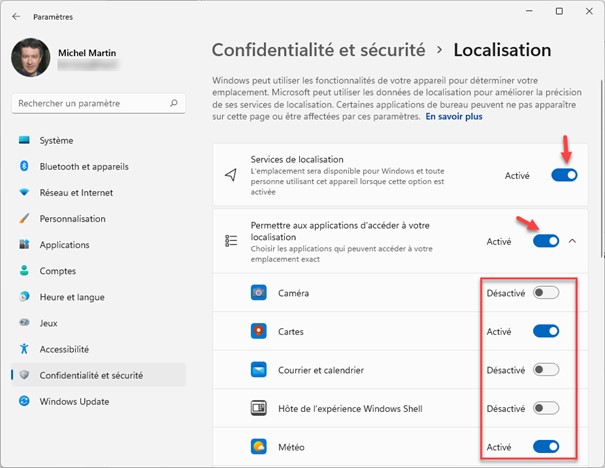Click the Bluetooth et appareils icon
The image size is (605, 468).
[24, 166]
